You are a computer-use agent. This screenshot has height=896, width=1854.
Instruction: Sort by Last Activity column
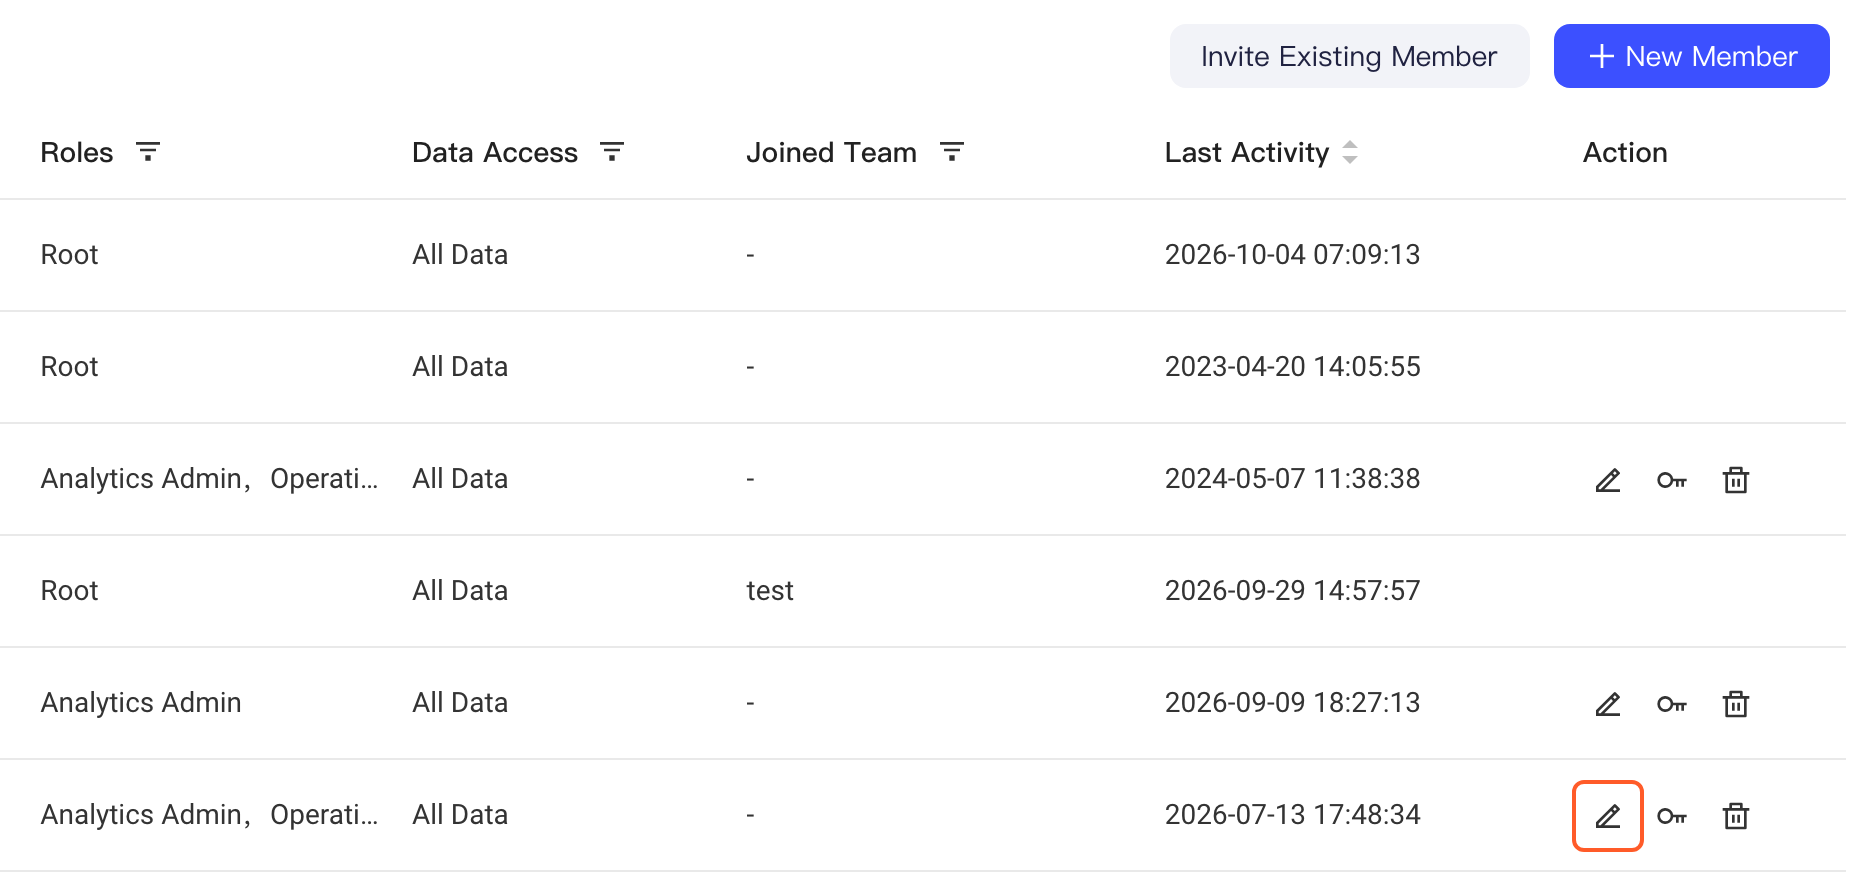(1350, 152)
